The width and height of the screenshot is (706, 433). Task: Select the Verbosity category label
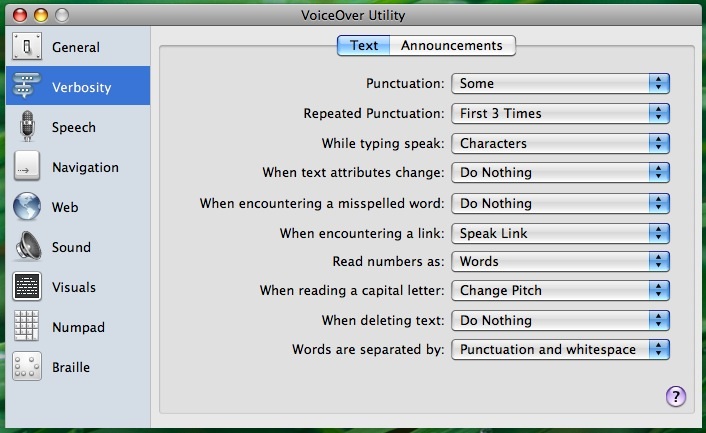(x=81, y=87)
